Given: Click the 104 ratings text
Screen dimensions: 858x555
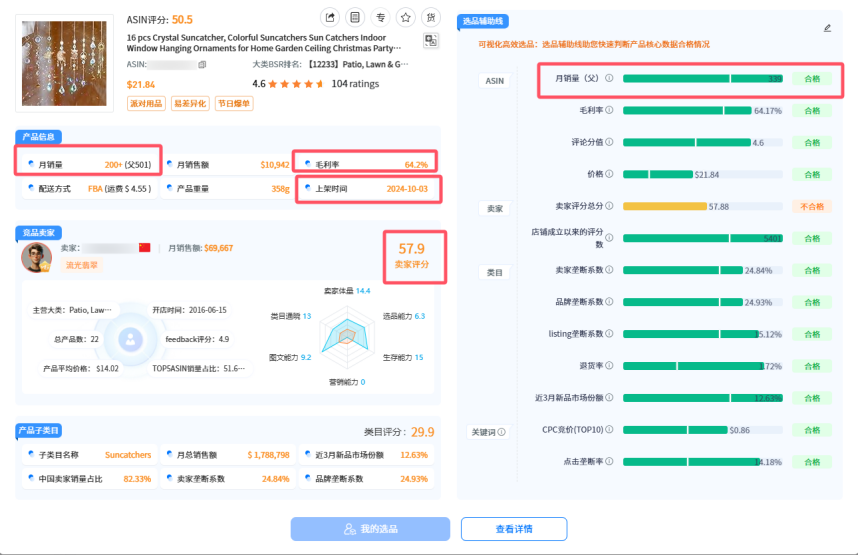Looking at the screenshot, I should pyautogui.click(x=355, y=84).
